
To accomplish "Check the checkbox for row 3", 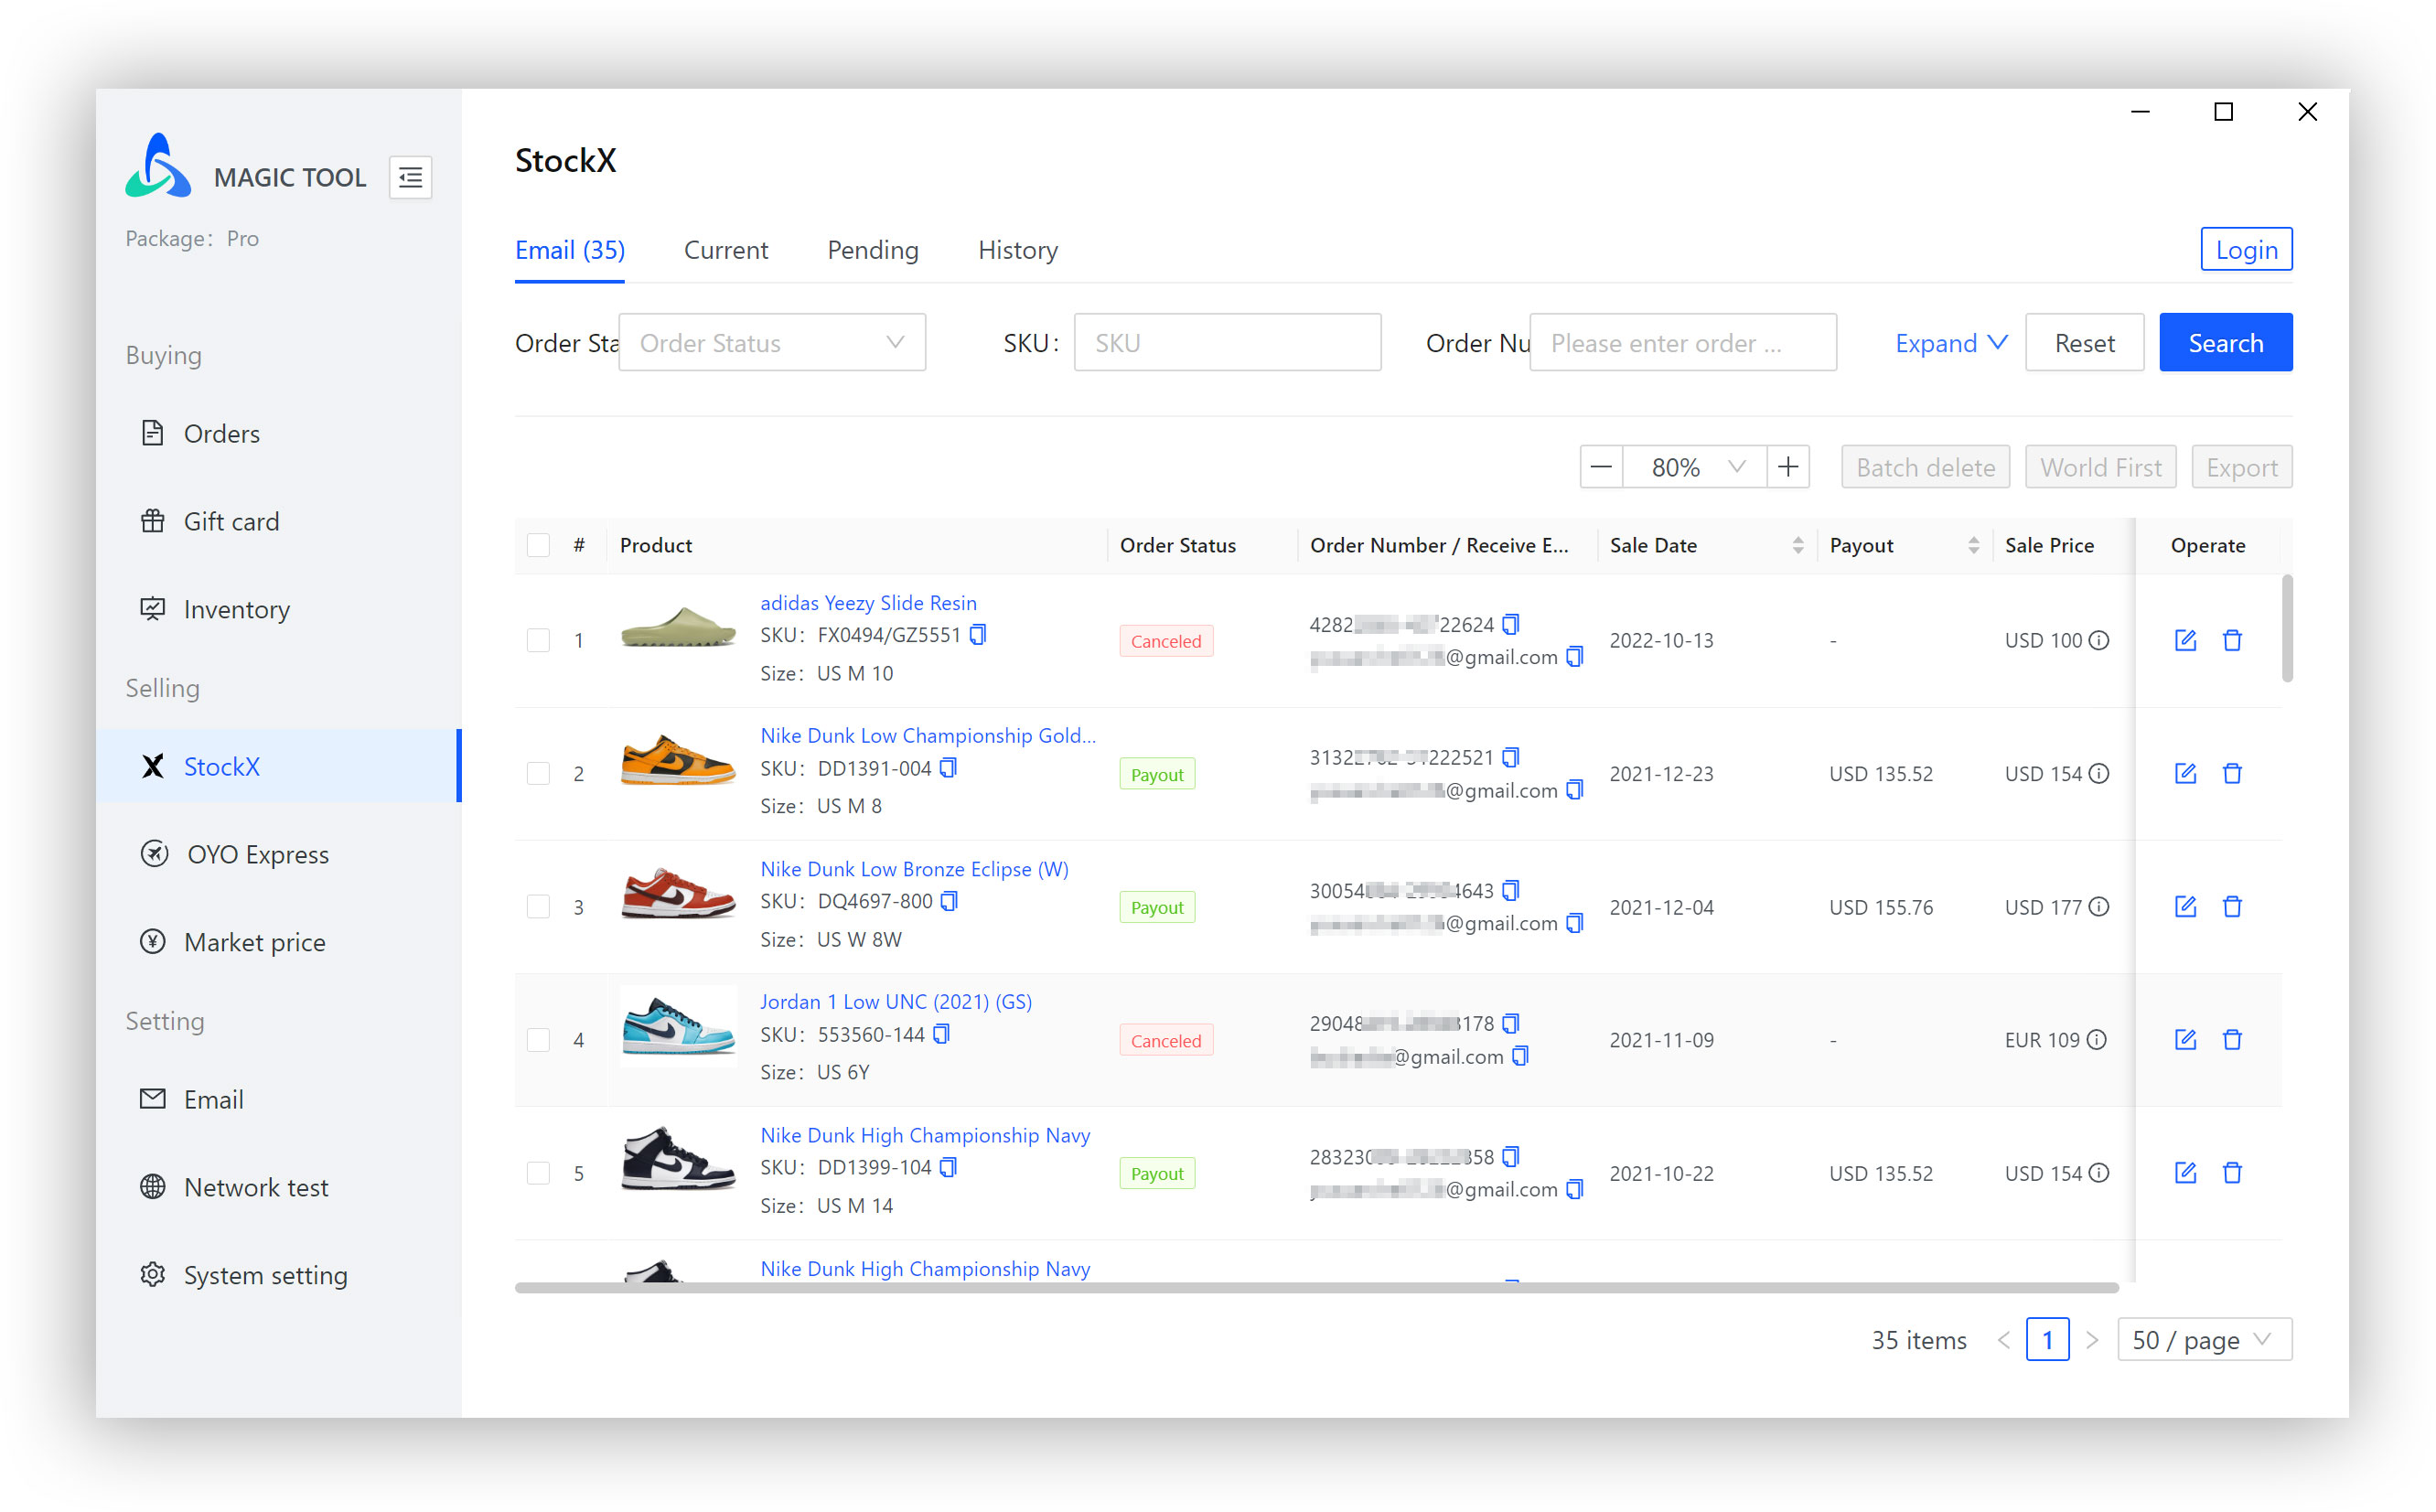I will point(538,907).
